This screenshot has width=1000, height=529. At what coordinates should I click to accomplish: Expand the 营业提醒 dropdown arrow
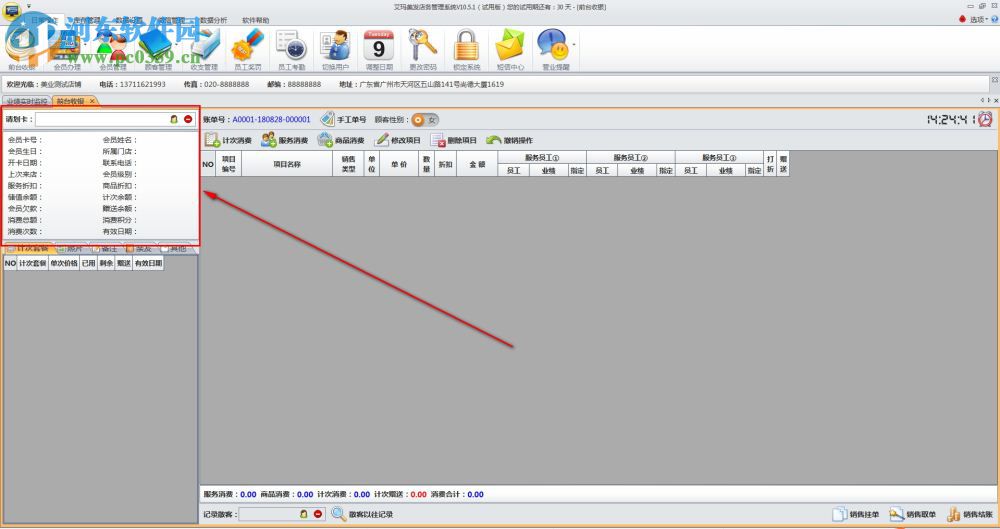tap(574, 45)
